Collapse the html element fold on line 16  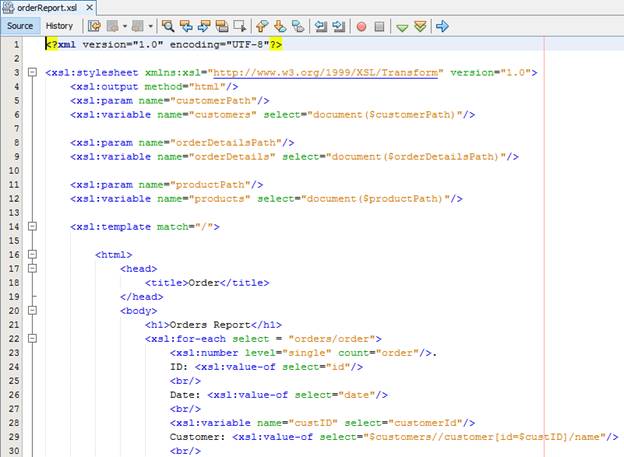pyautogui.click(x=33, y=254)
